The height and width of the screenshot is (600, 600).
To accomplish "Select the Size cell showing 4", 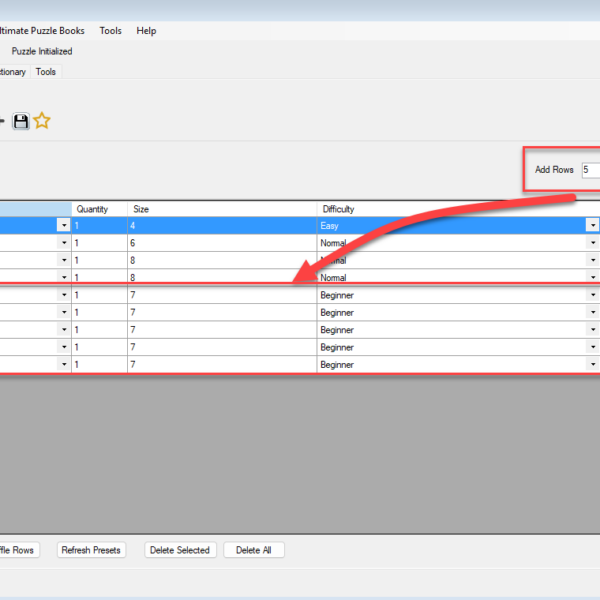I will pyautogui.click(x=220, y=226).
